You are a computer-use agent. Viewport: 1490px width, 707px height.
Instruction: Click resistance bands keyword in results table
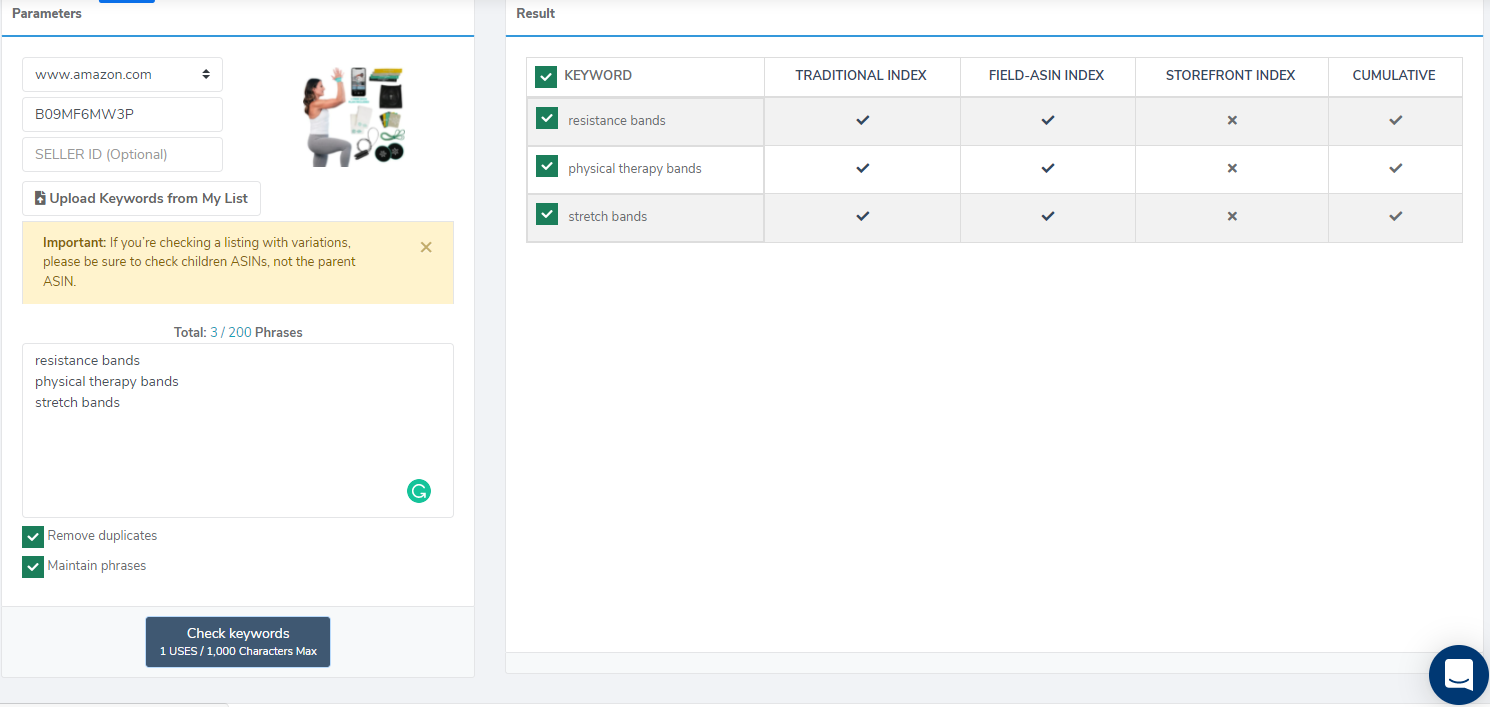pyautogui.click(x=617, y=120)
